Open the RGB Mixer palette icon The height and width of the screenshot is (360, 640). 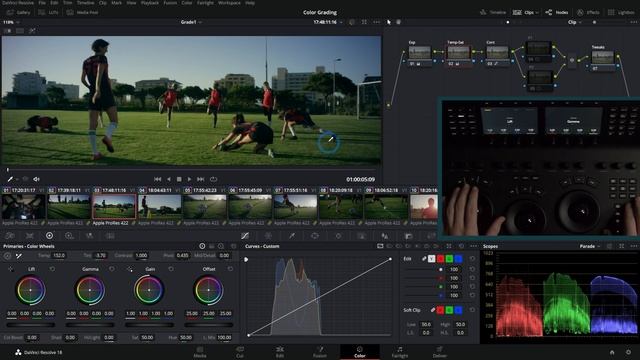[89, 236]
